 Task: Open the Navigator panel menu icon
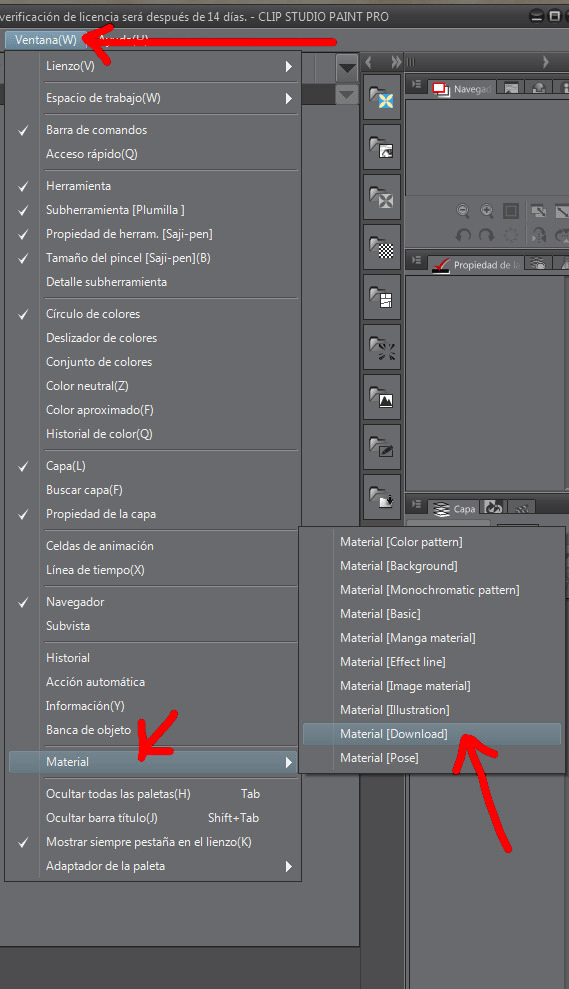tap(416, 85)
